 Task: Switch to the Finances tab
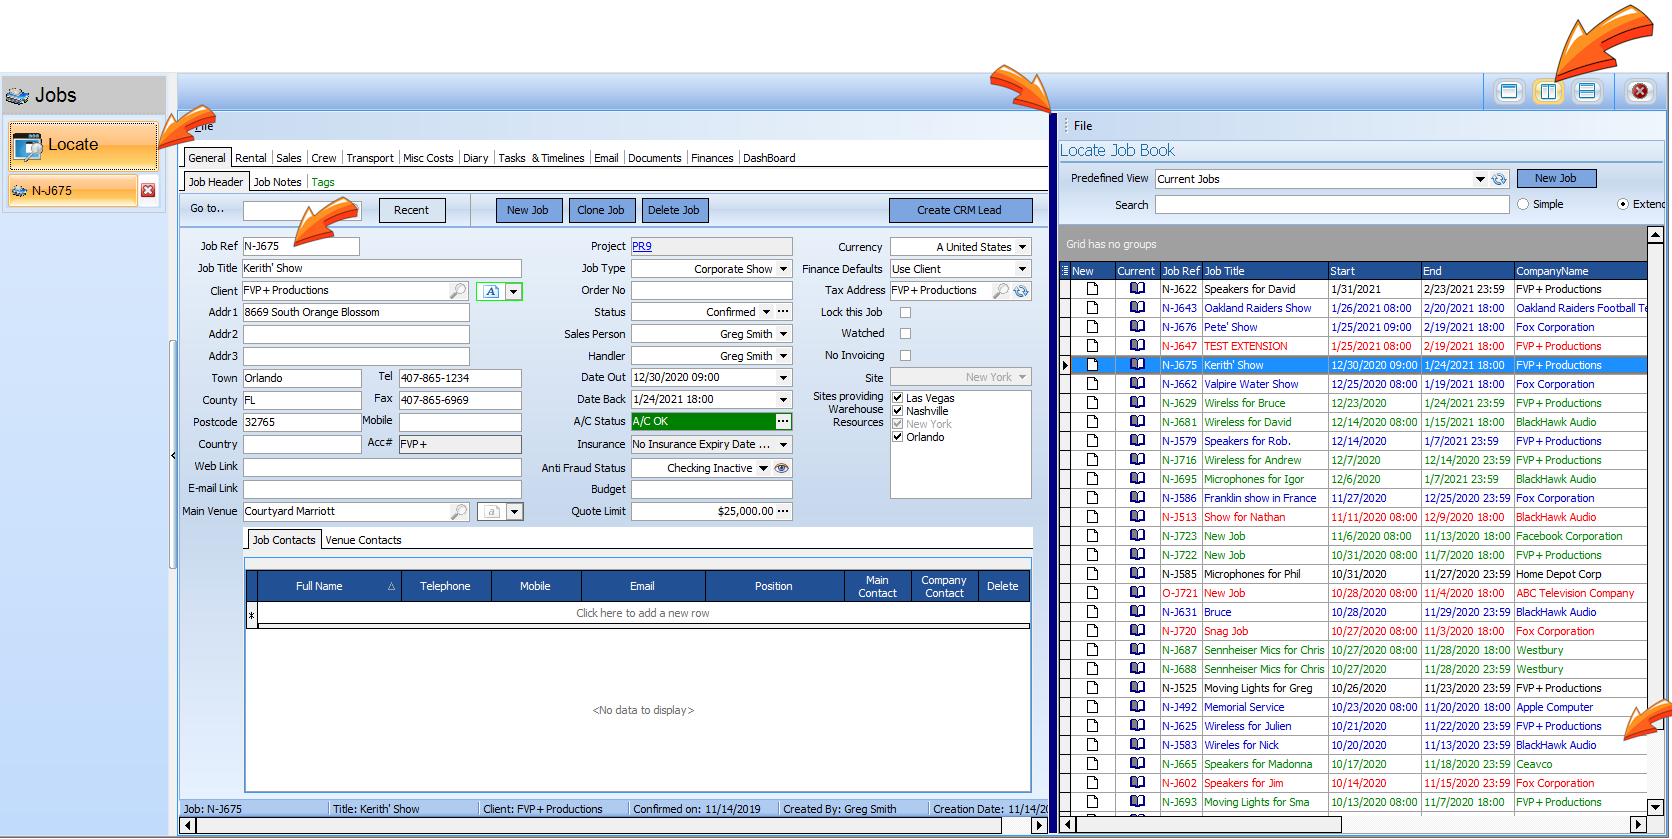[712, 158]
